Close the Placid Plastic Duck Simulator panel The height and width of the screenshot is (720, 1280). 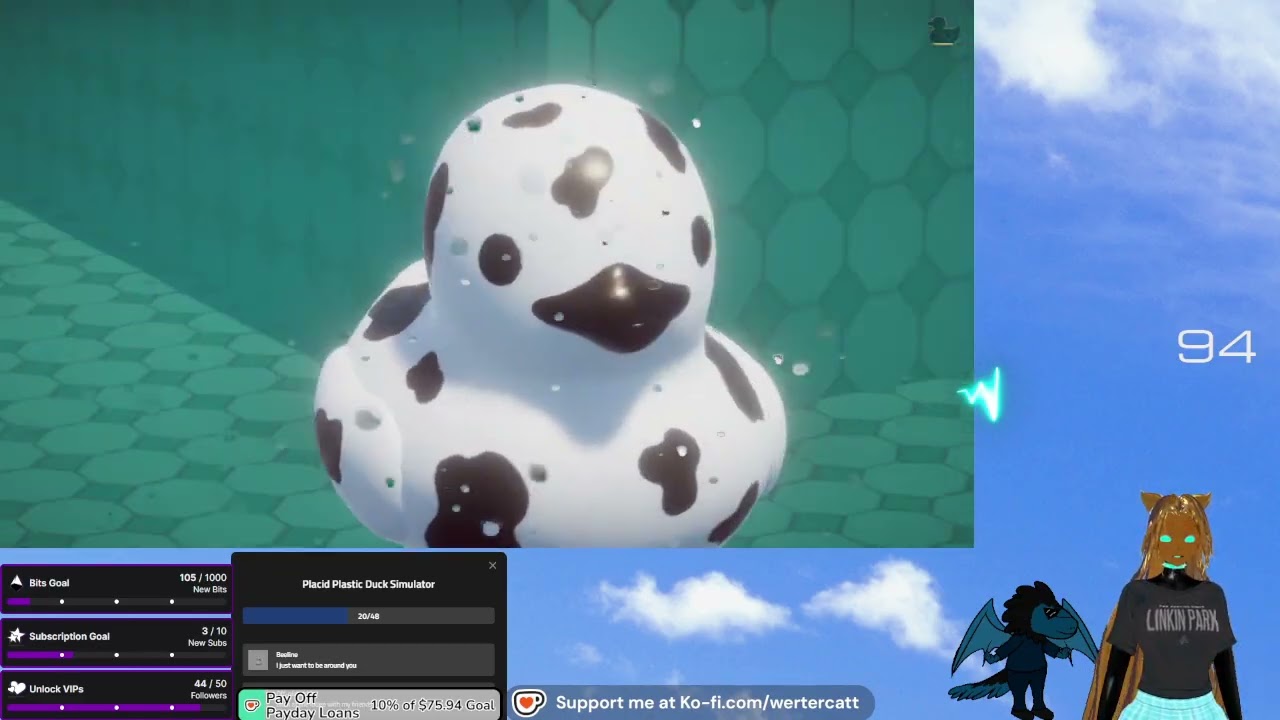pos(492,566)
